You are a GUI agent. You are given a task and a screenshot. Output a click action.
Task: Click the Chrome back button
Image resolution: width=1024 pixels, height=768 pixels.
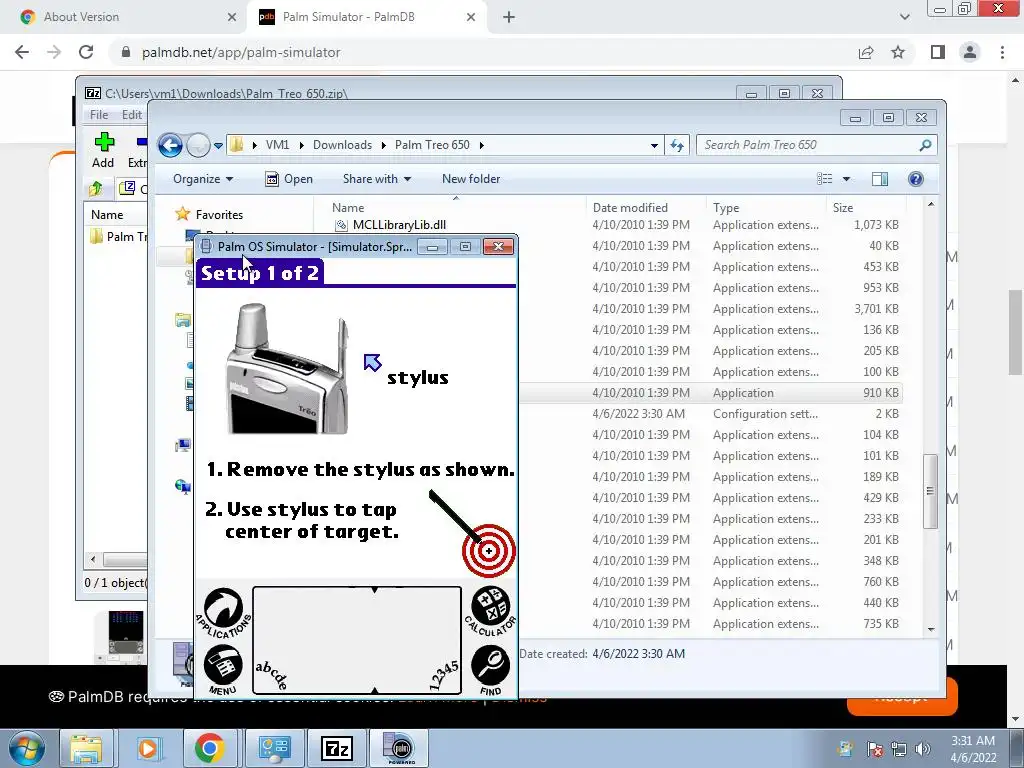22,52
